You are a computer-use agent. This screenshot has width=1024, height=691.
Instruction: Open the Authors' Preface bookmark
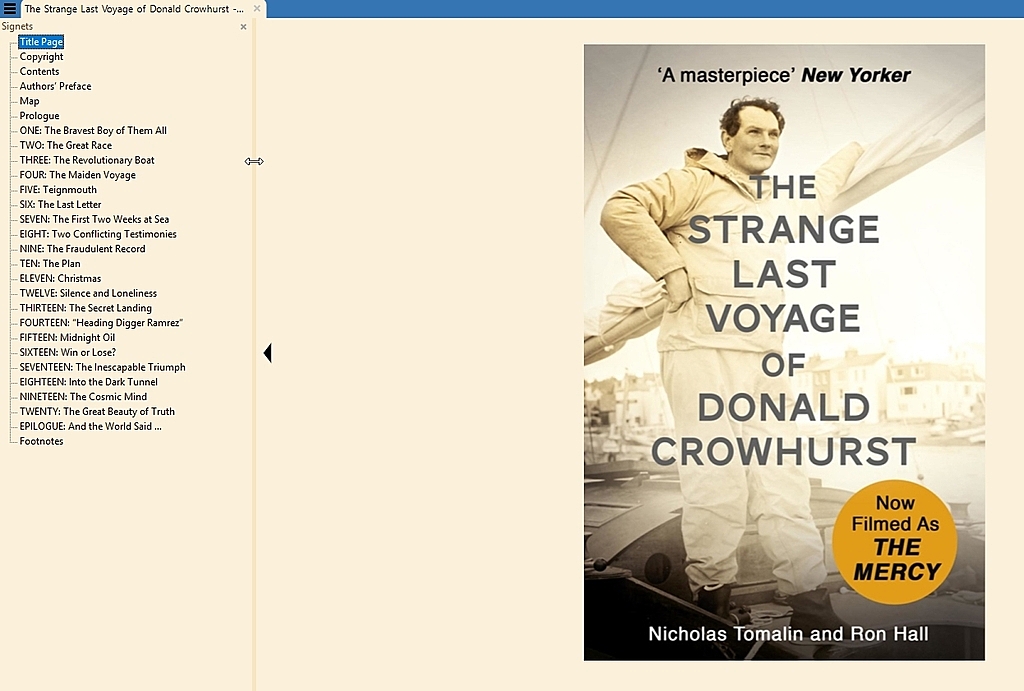(x=56, y=86)
